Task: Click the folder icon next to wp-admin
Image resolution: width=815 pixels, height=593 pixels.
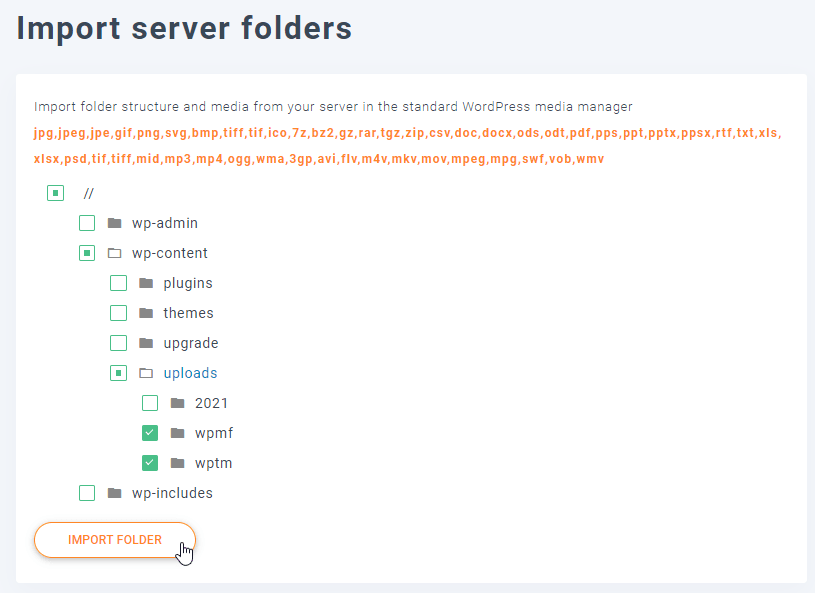Action: [x=114, y=223]
